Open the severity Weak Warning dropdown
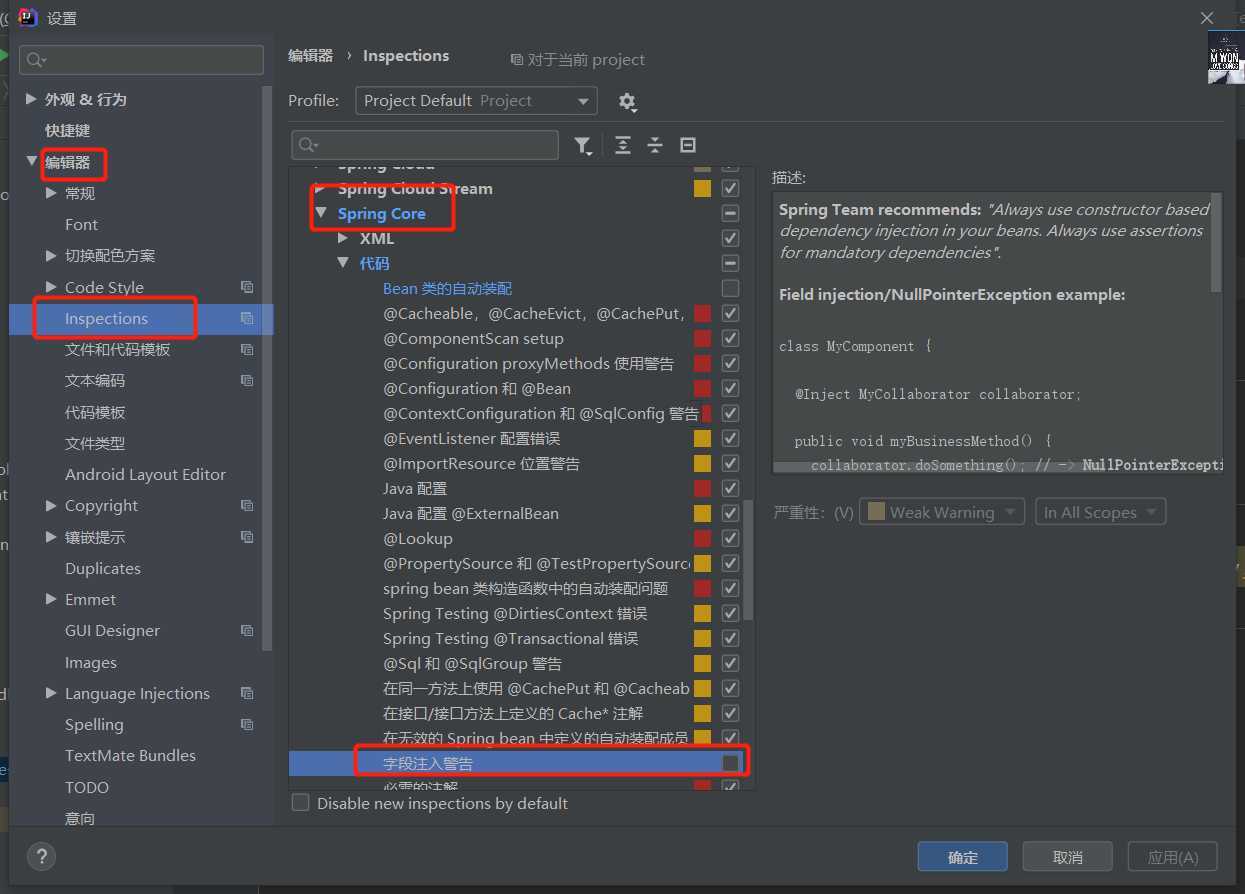The width and height of the screenshot is (1245, 894). (x=943, y=512)
